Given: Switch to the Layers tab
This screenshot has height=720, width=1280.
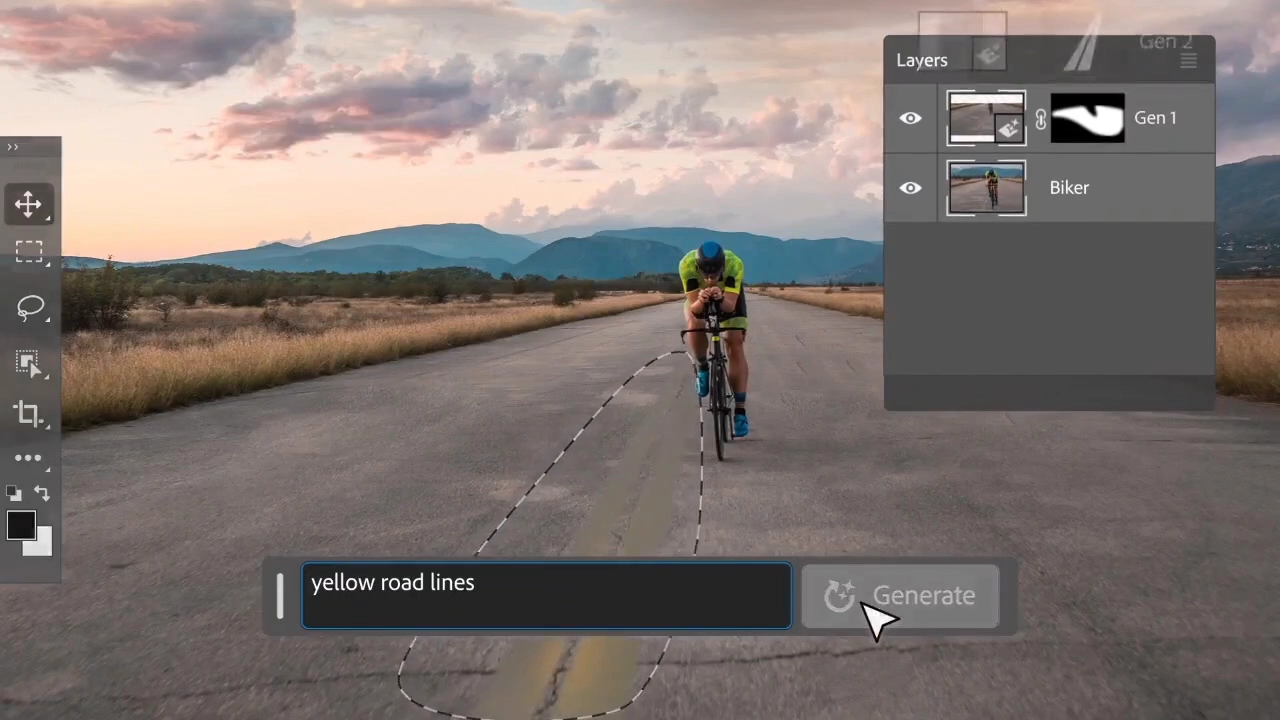Looking at the screenshot, I should (921, 61).
